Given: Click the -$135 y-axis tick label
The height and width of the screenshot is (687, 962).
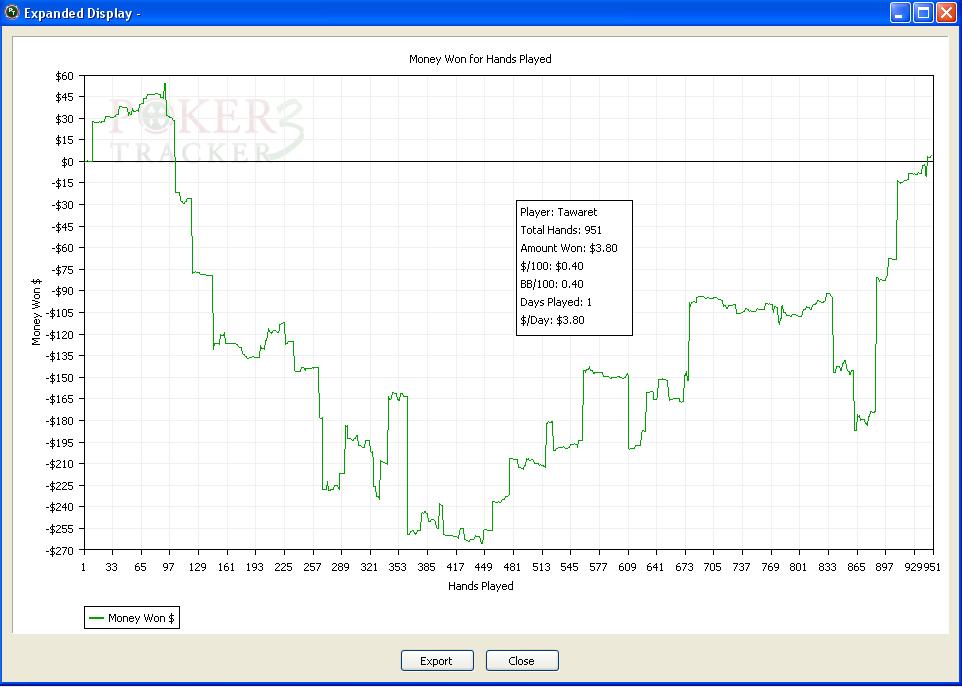Looking at the screenshot, I should (x=60, y=356).
